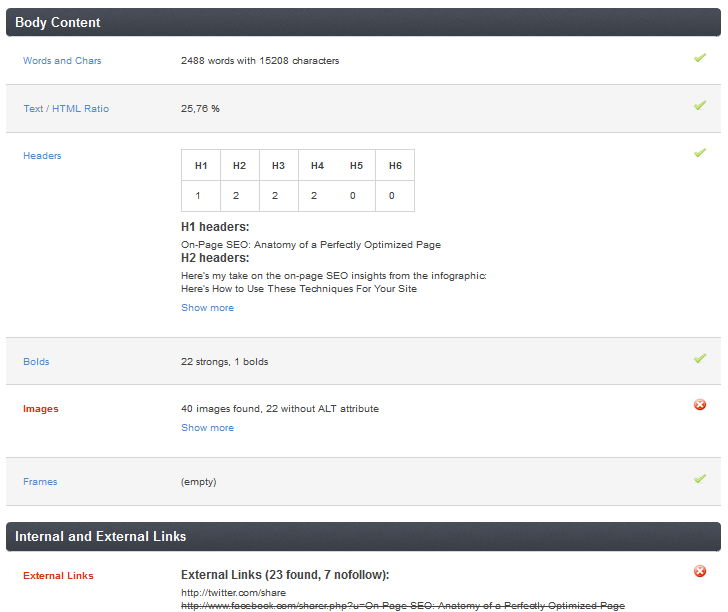
Task: Click 'External Links (23 found, 7 nofollow):' heading
Action: 285,575
